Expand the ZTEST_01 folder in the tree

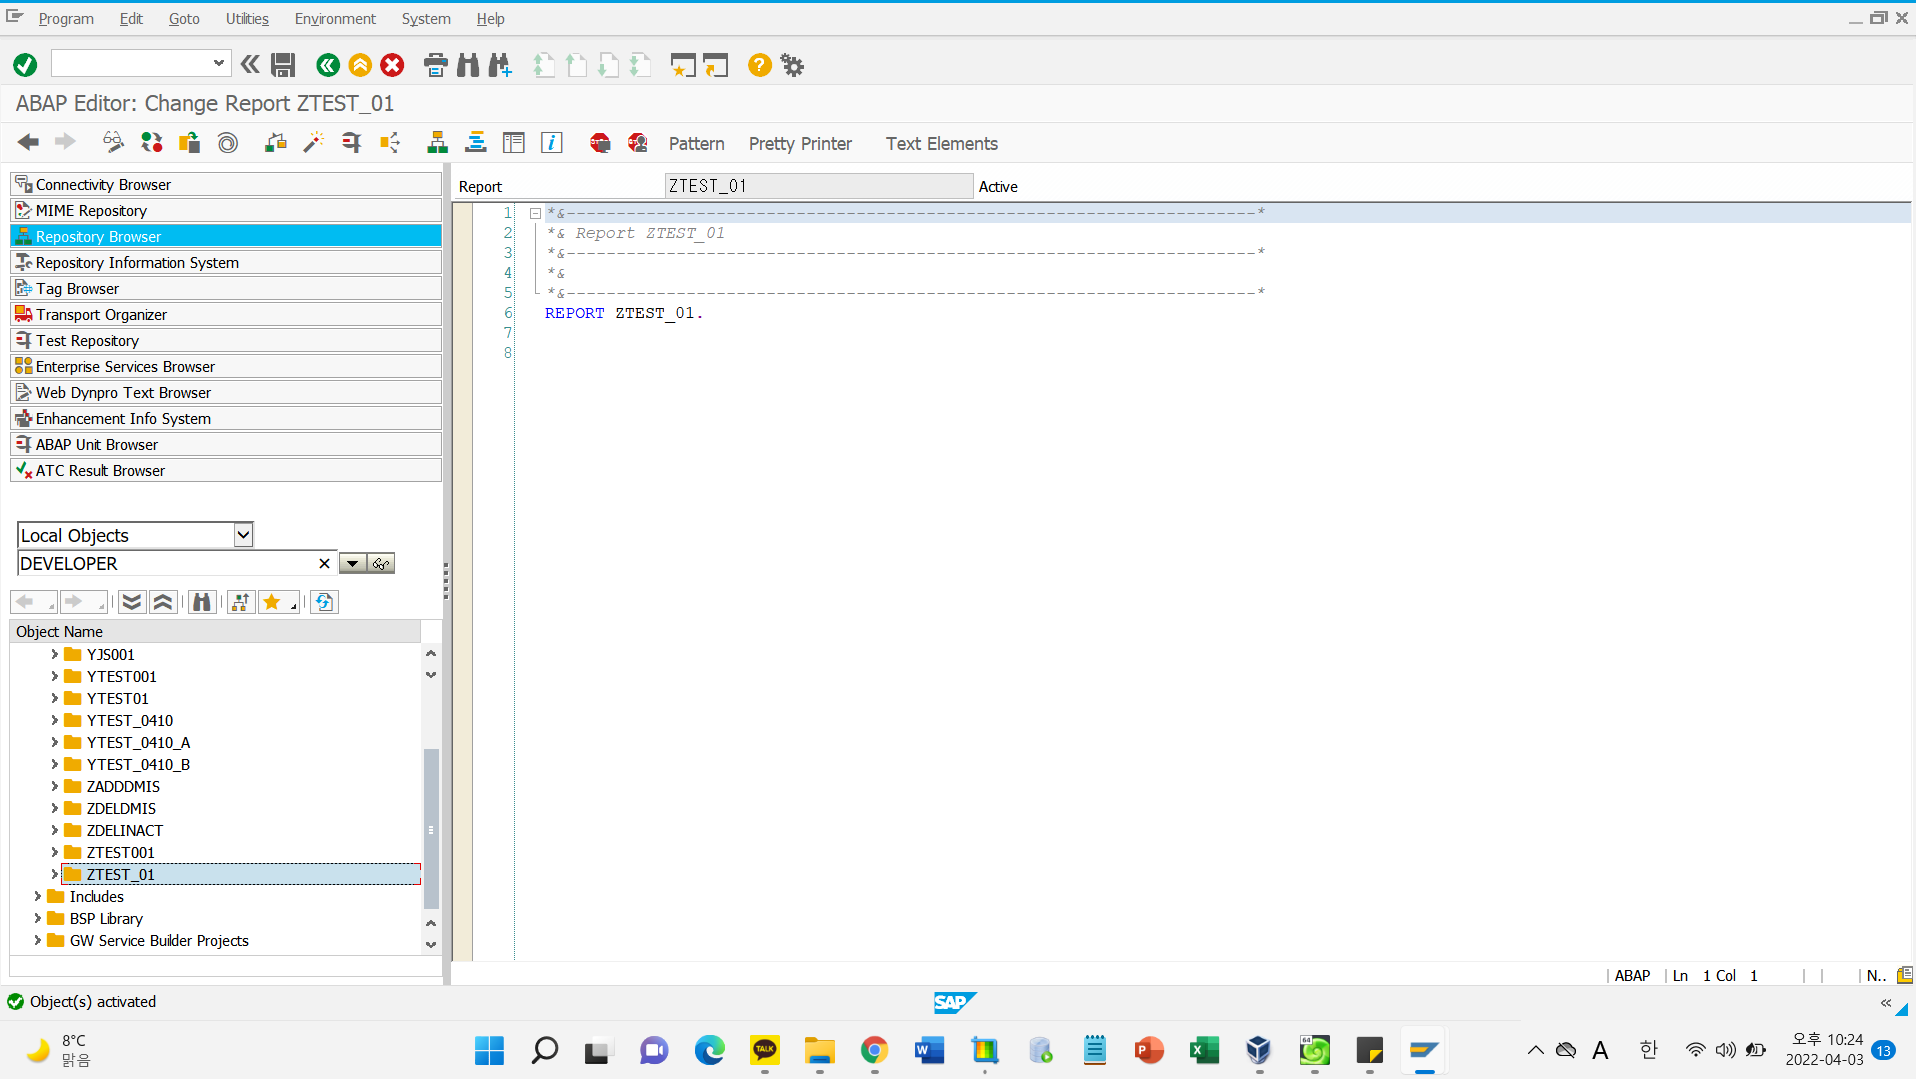coord(54,874)
